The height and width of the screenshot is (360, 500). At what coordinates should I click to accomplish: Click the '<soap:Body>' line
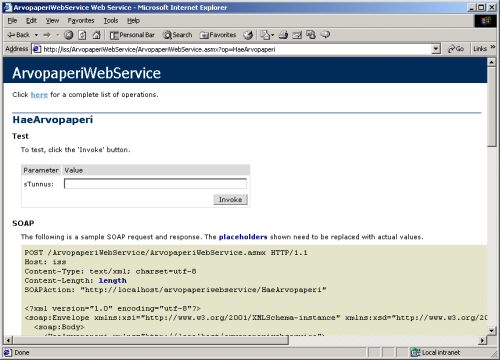click(x=59, y=327)
